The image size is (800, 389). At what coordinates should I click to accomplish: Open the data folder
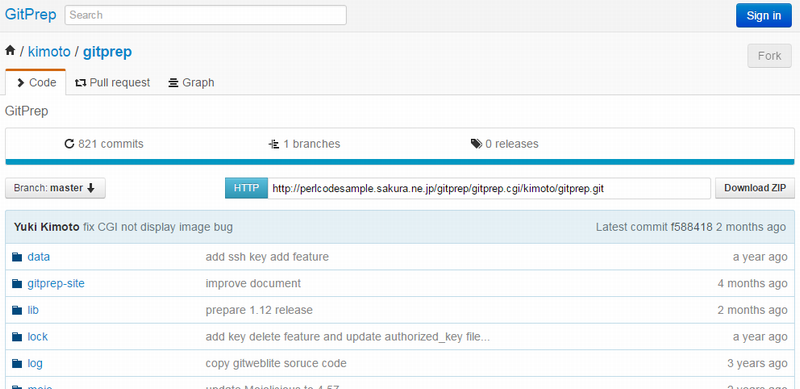[x=39, y=257]
